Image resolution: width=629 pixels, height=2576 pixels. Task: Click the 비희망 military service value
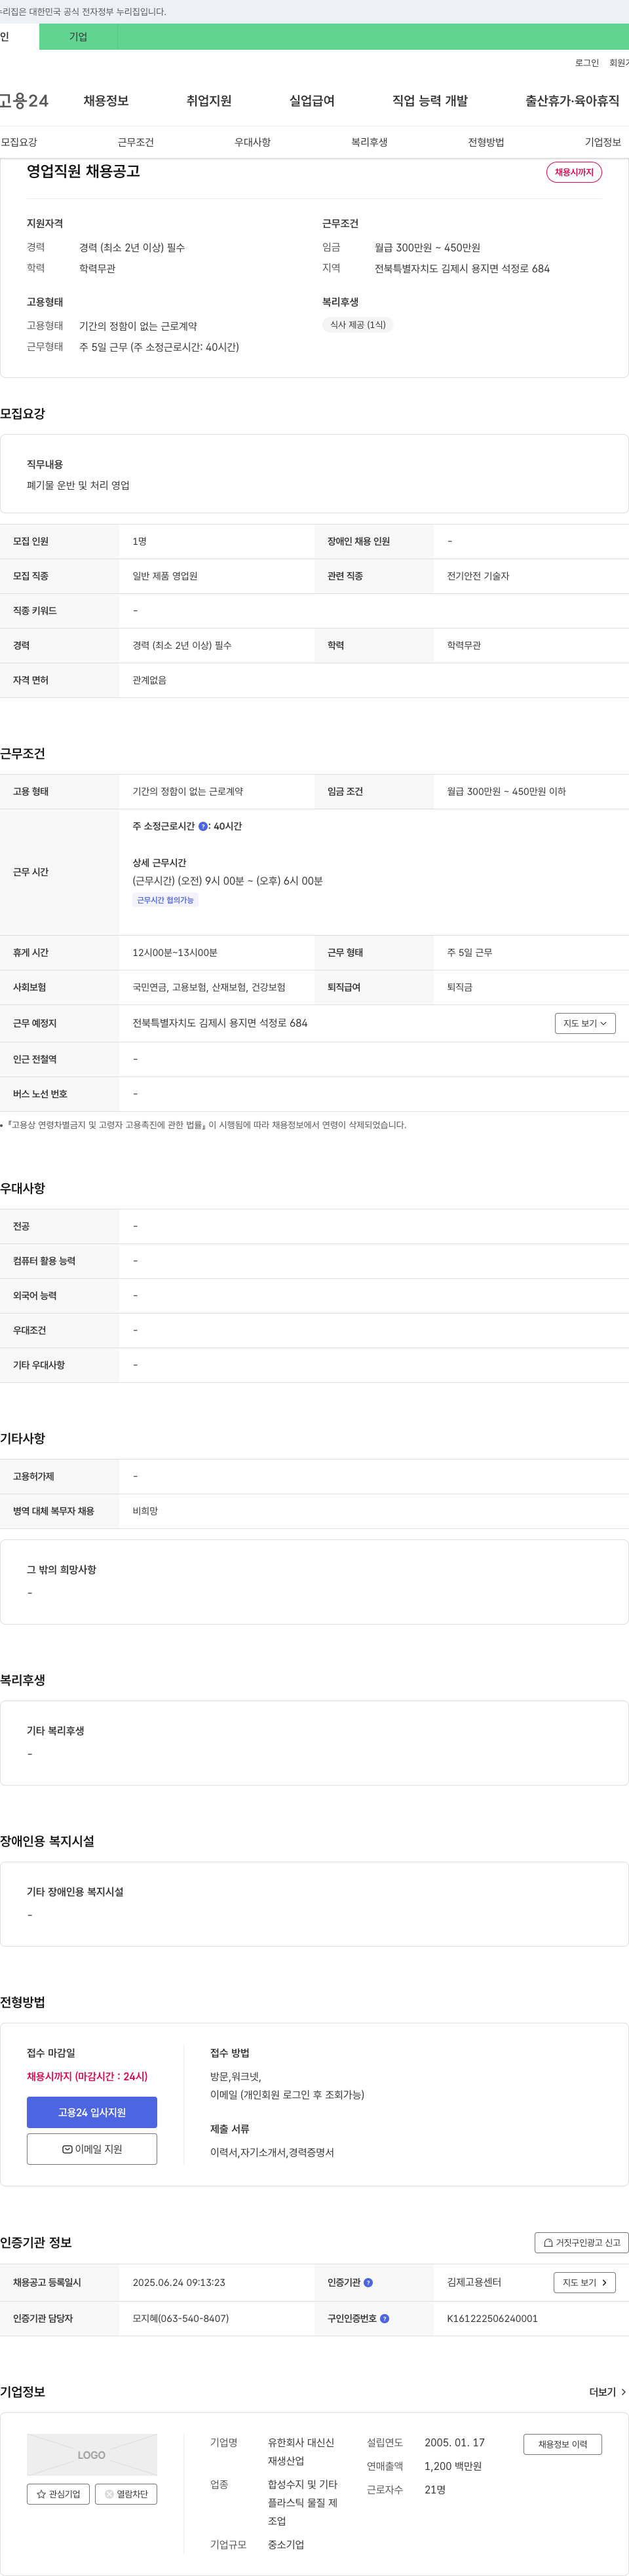pyautogui.click(x=145, y=1511)
